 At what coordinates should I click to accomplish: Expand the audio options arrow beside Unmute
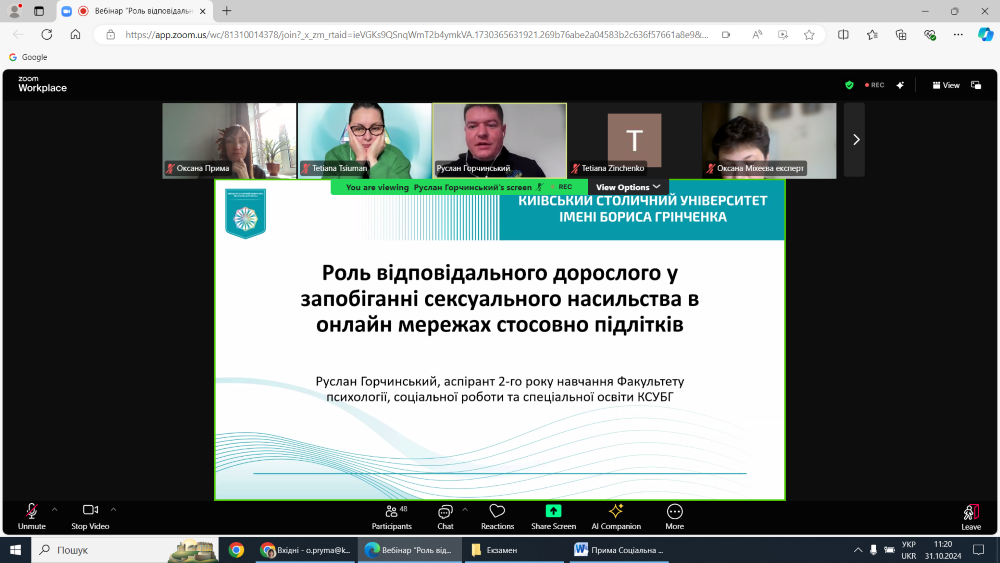(x=54, y=509)
